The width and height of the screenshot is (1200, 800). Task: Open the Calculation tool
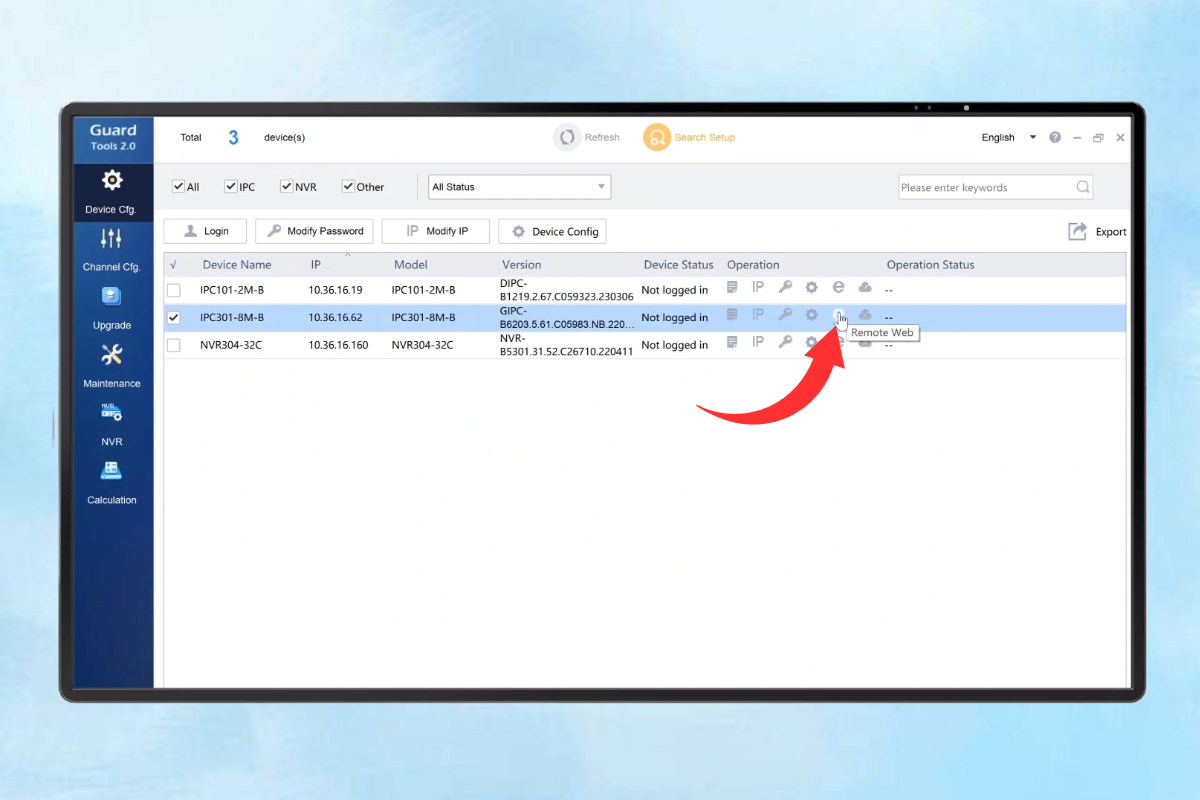[x=112, y=482]
